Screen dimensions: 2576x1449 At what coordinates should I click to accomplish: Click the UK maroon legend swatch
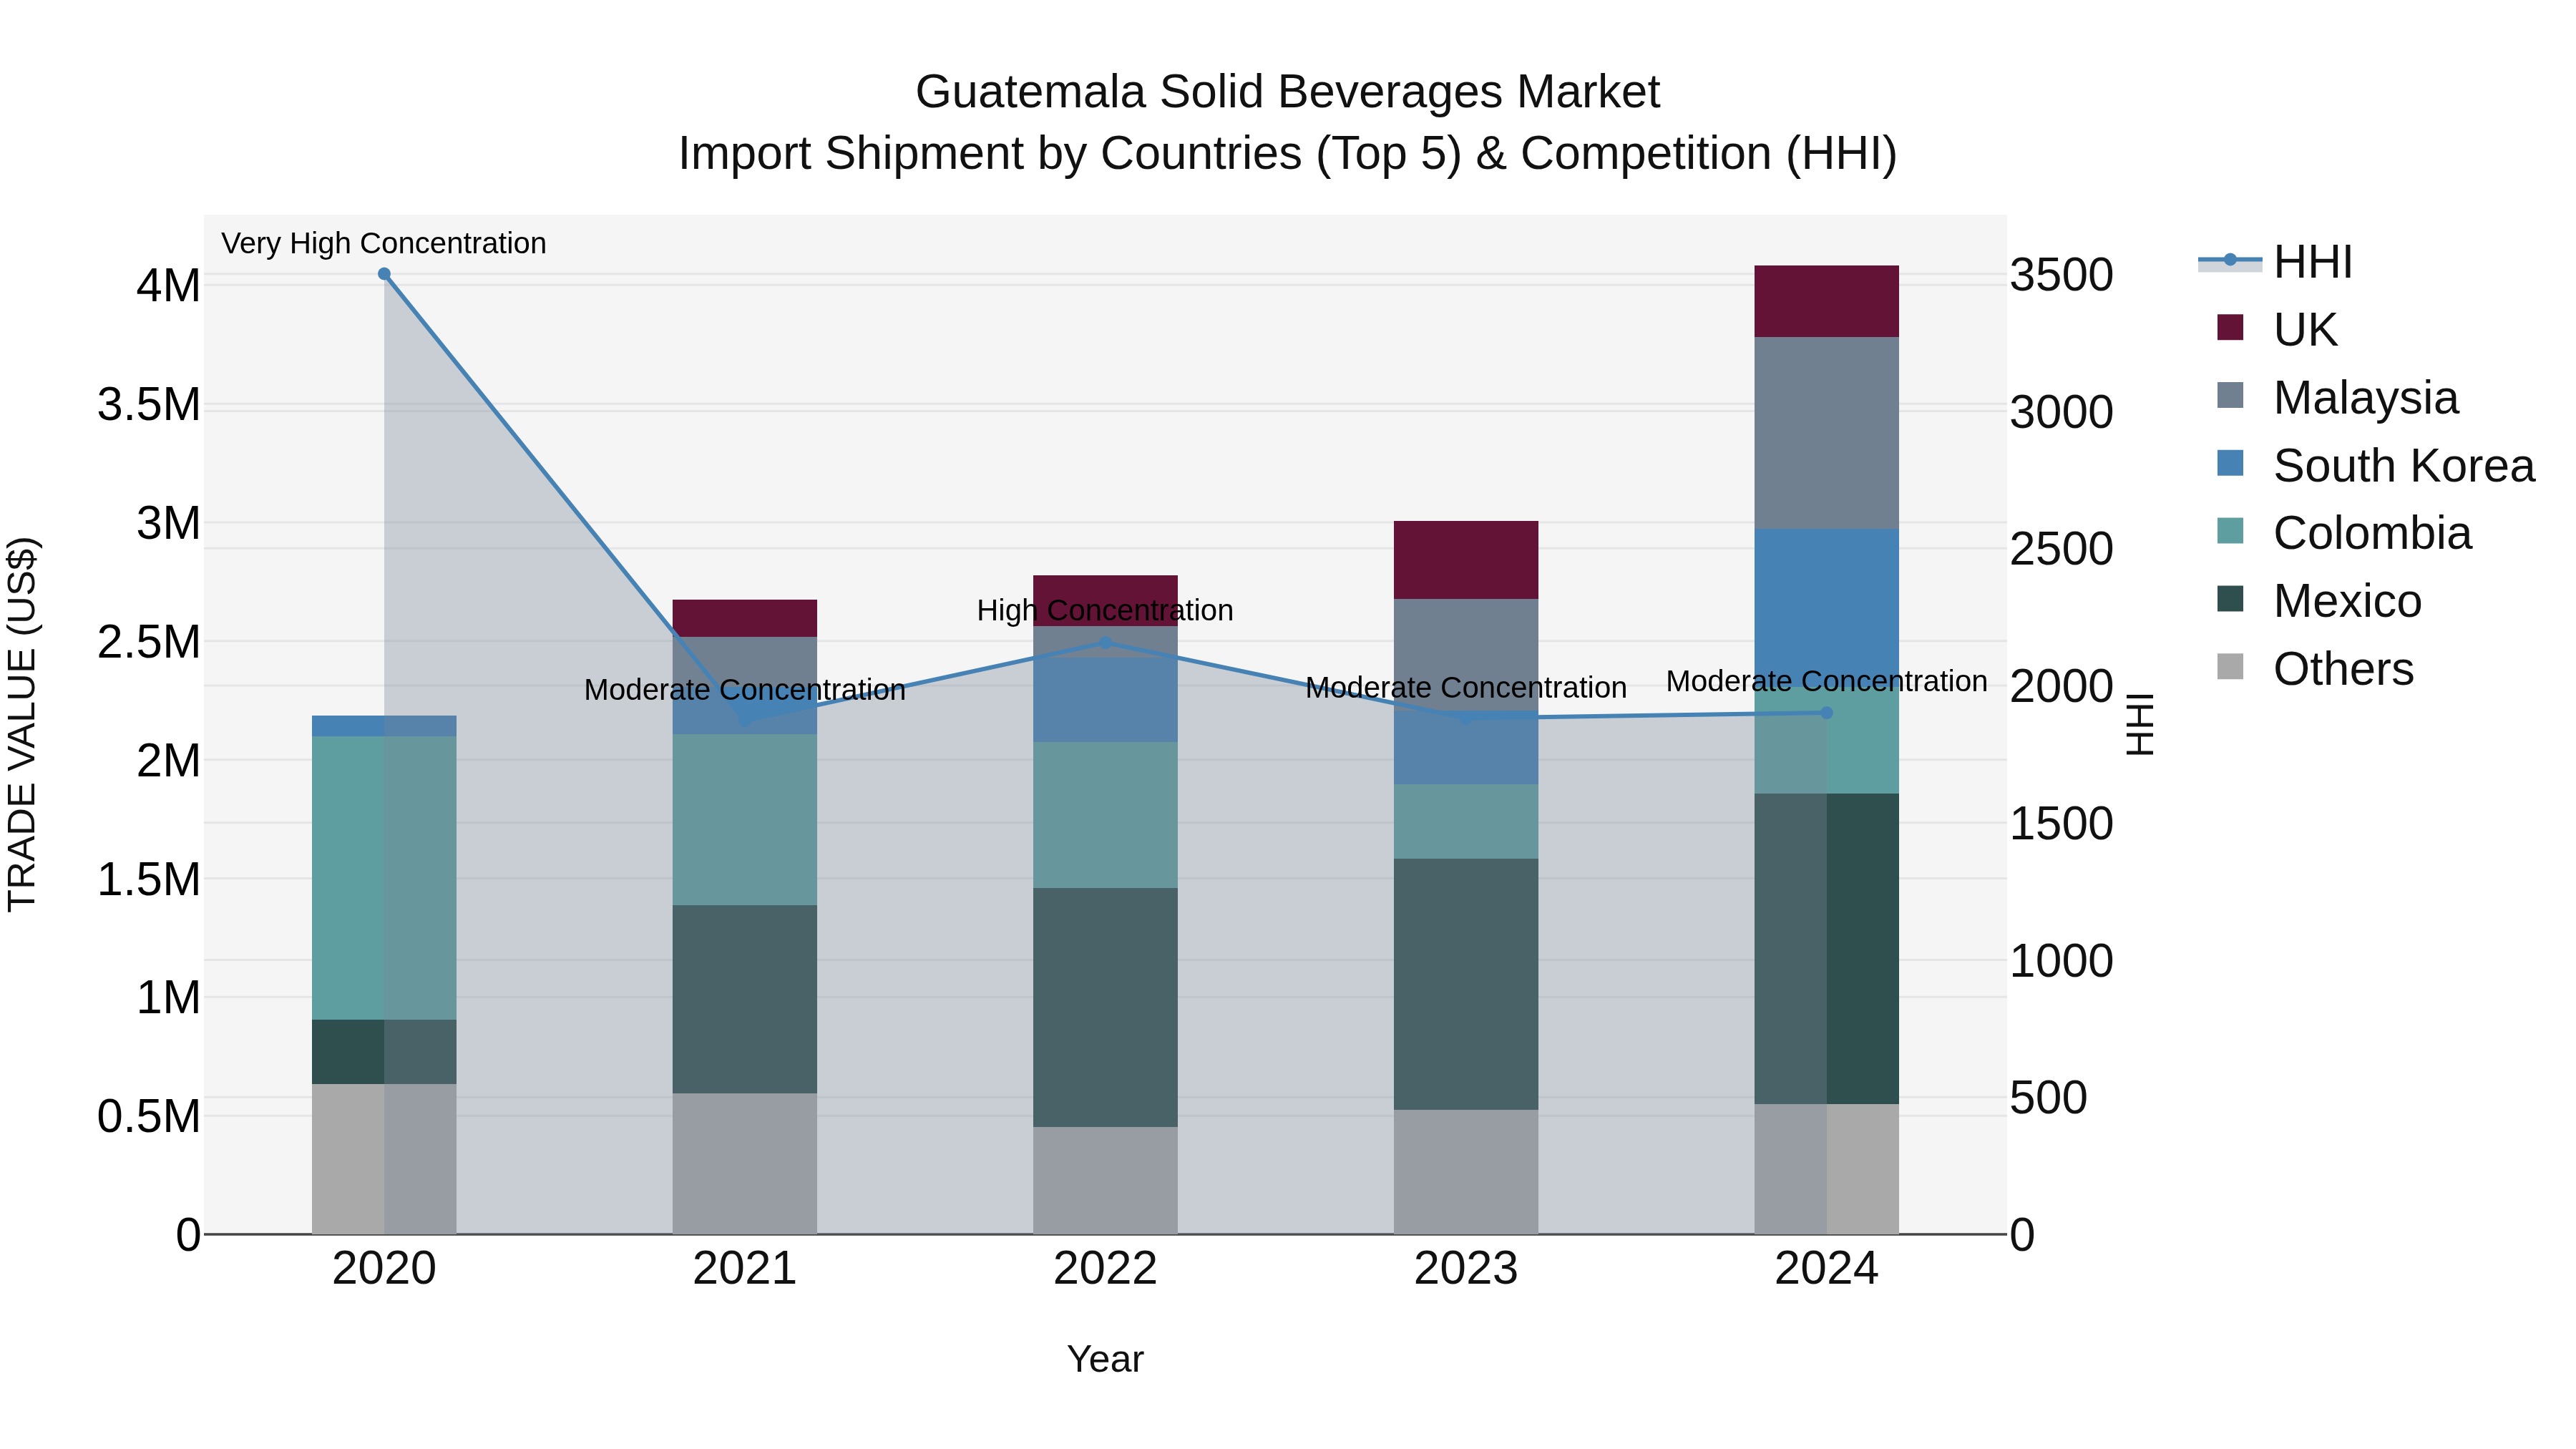click(2230, 327)
